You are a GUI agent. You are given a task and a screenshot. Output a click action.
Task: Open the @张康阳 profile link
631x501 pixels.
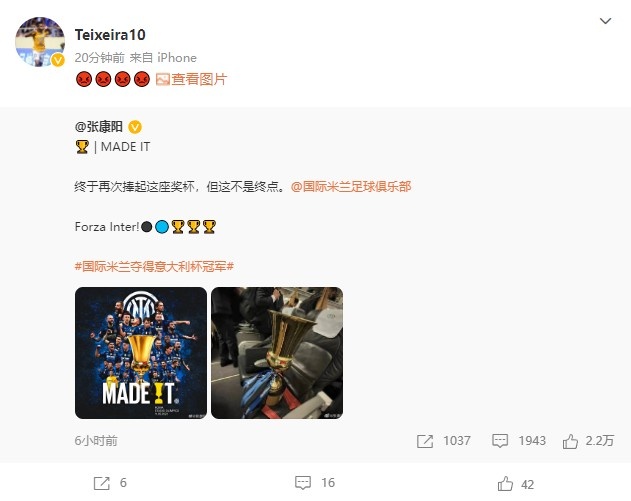(99, 127)
